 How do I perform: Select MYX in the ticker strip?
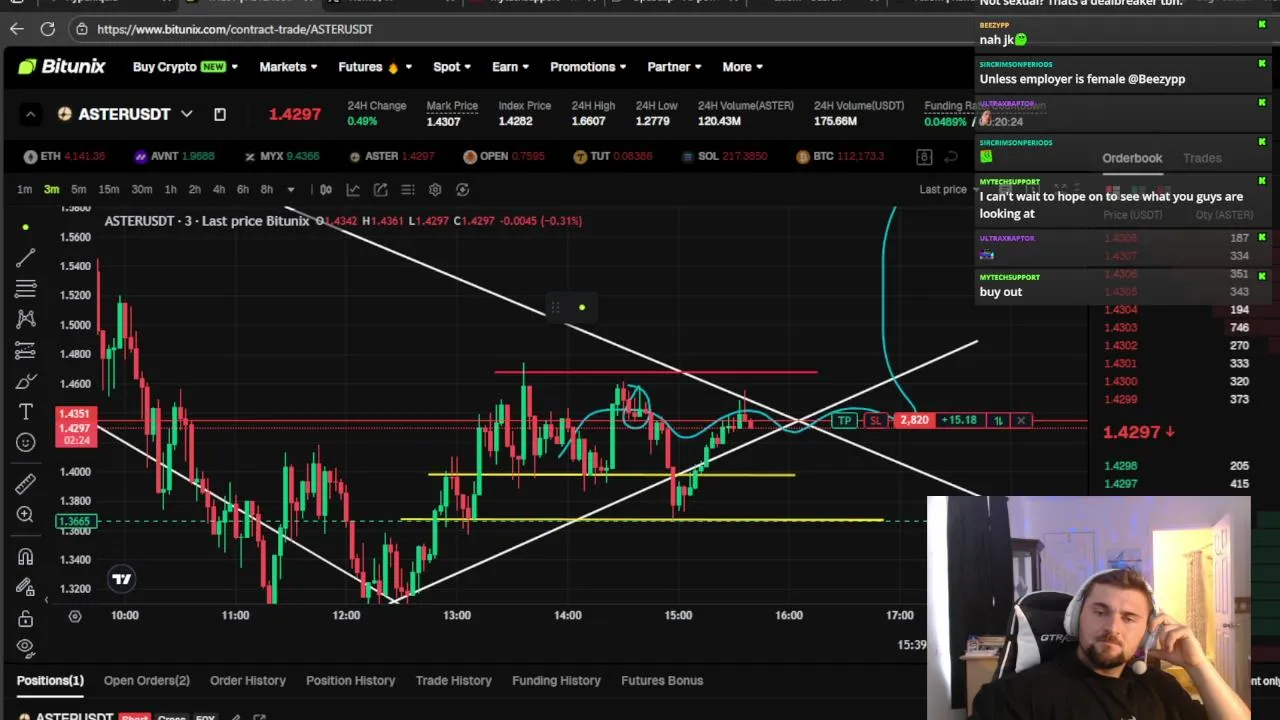click(282, 156)
